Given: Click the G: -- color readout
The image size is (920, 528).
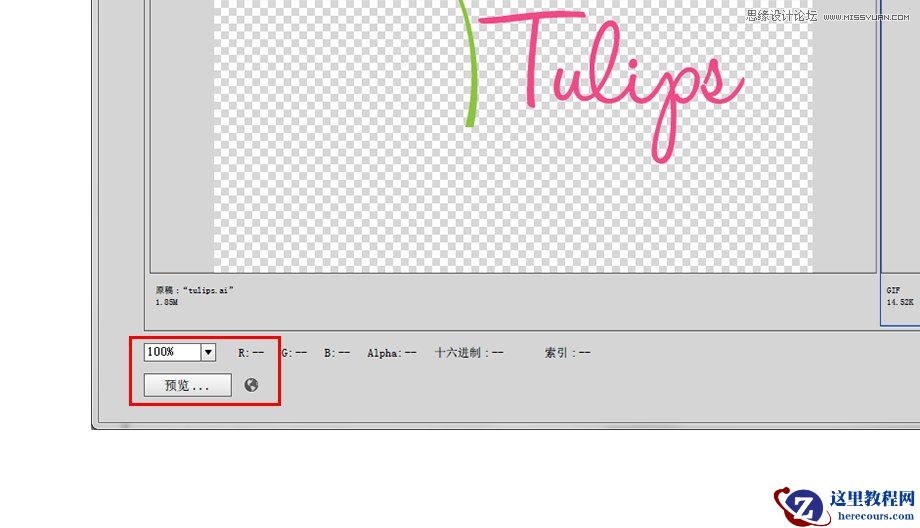Looking at the screenshot, I should point(294,353).
